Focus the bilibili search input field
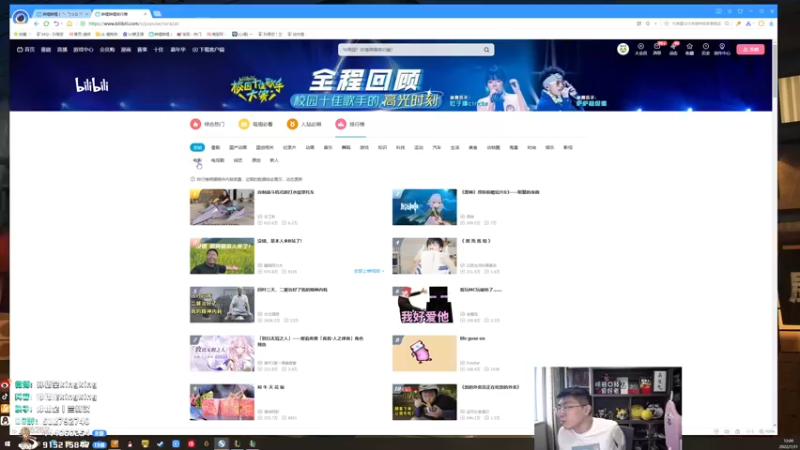The height and width of the screenshot is (450, 800). pos(411,50)
